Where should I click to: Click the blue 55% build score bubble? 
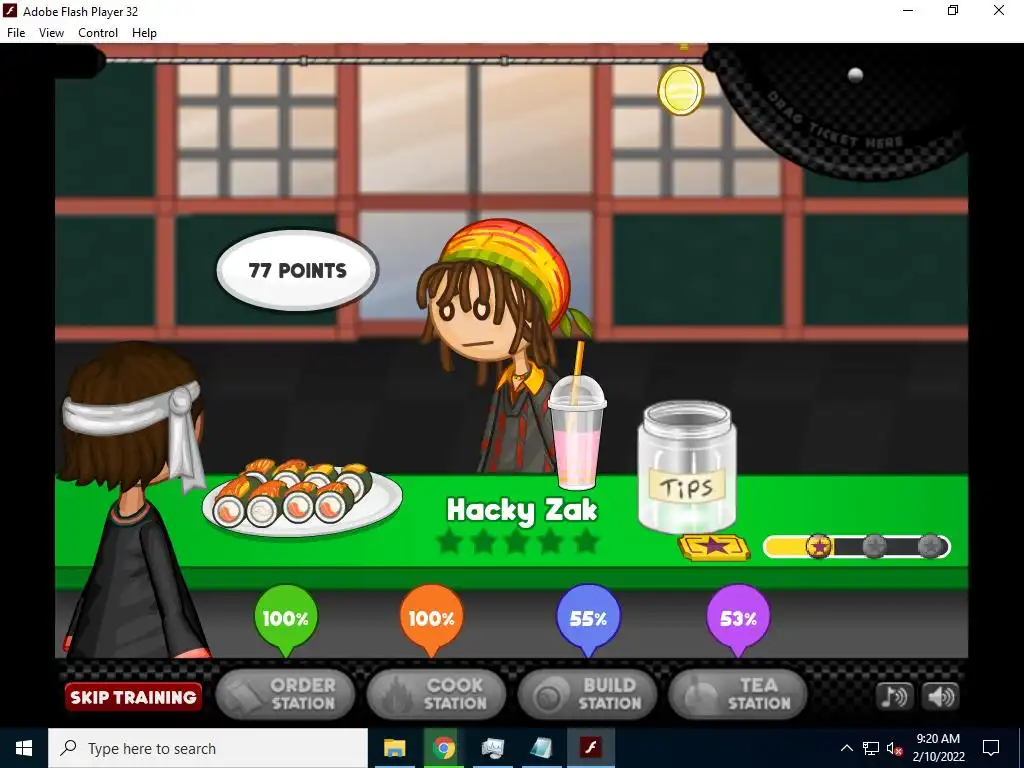tap(588, 618)
